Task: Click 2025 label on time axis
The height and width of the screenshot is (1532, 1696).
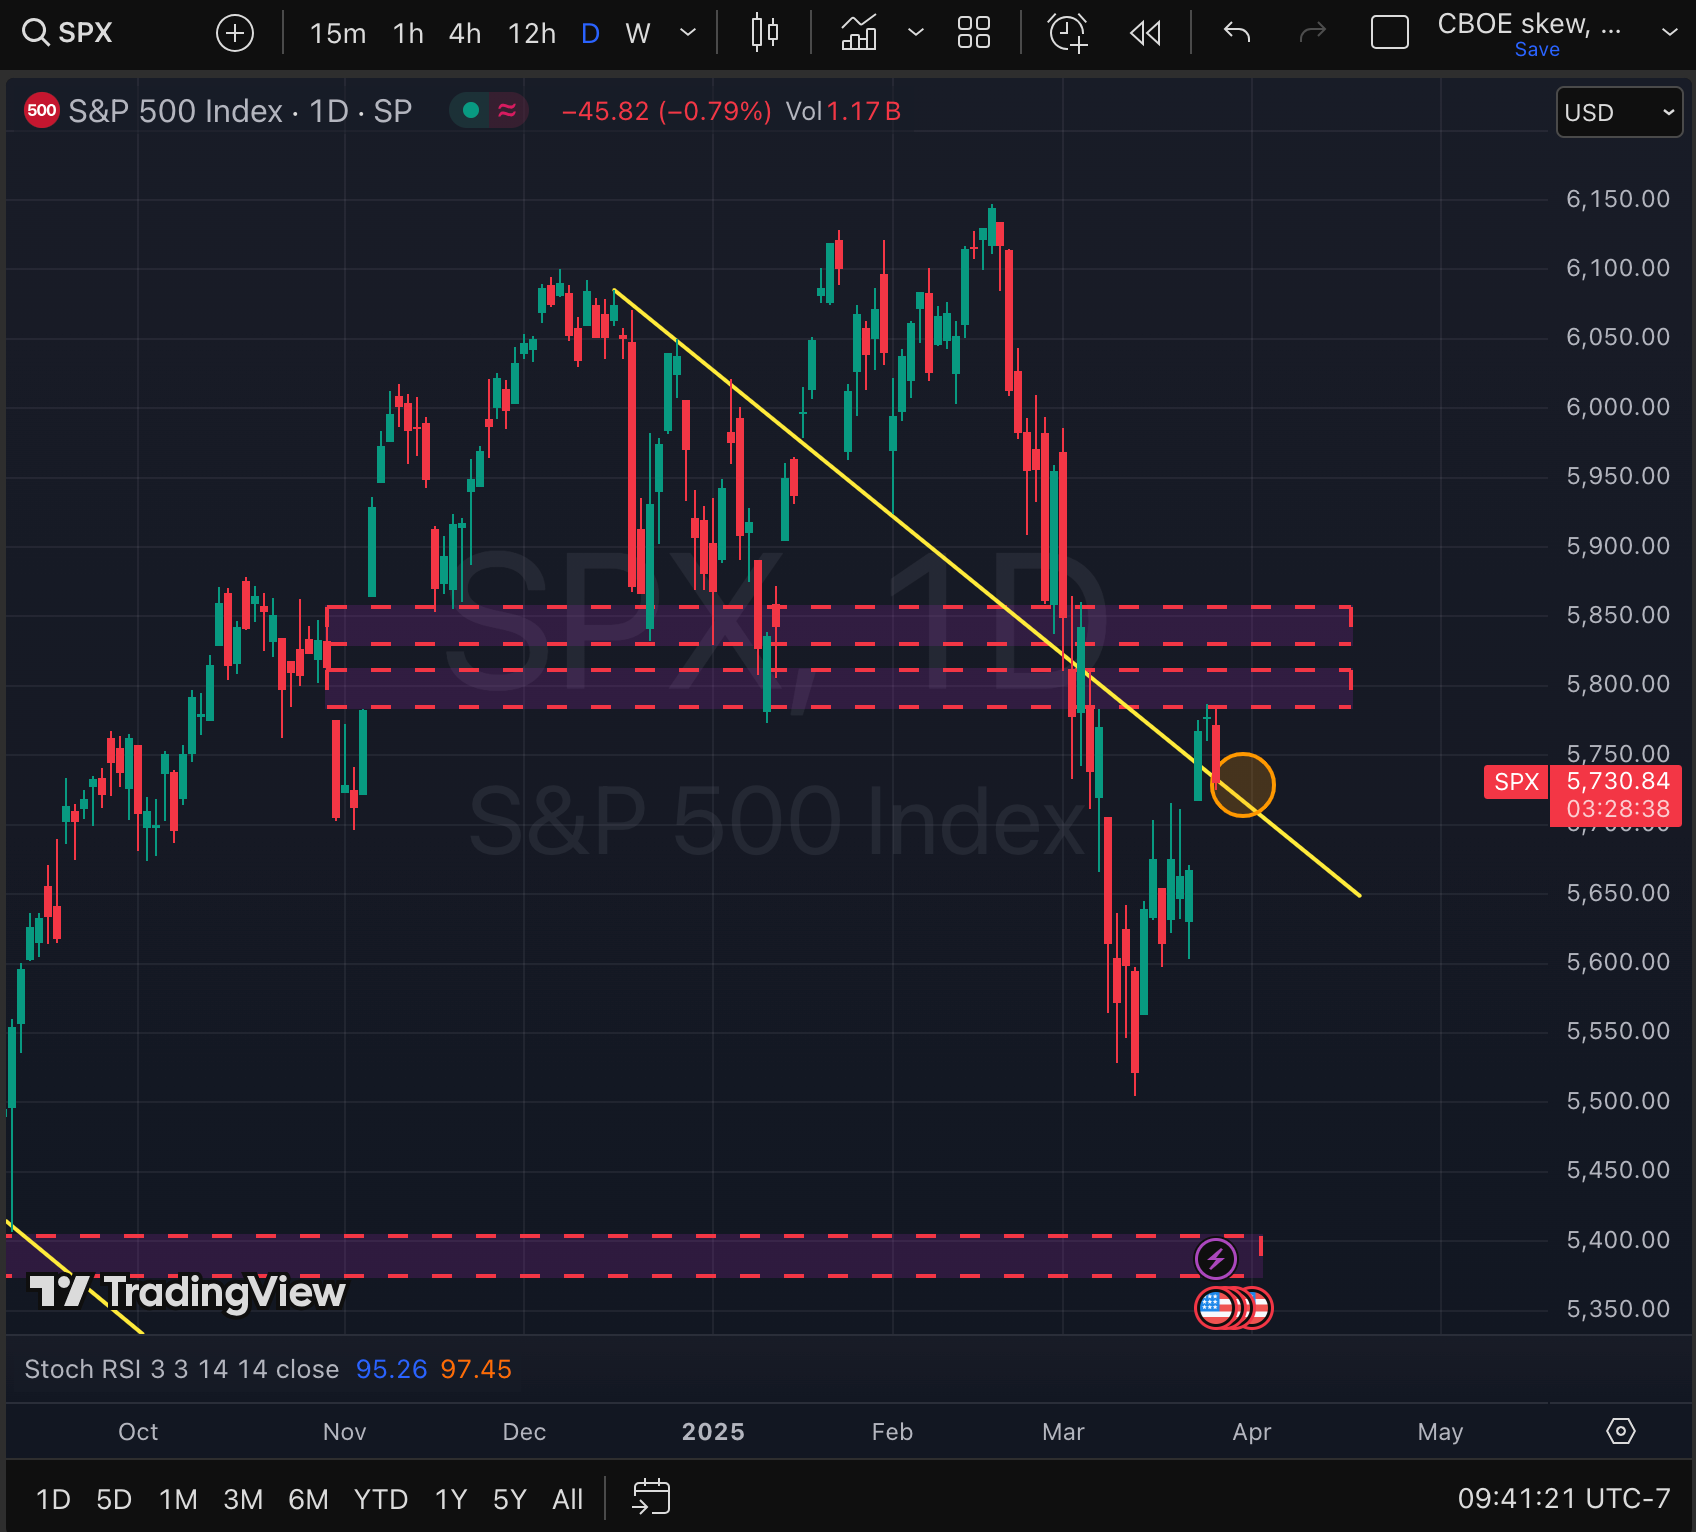Action: click(713, 1431)
